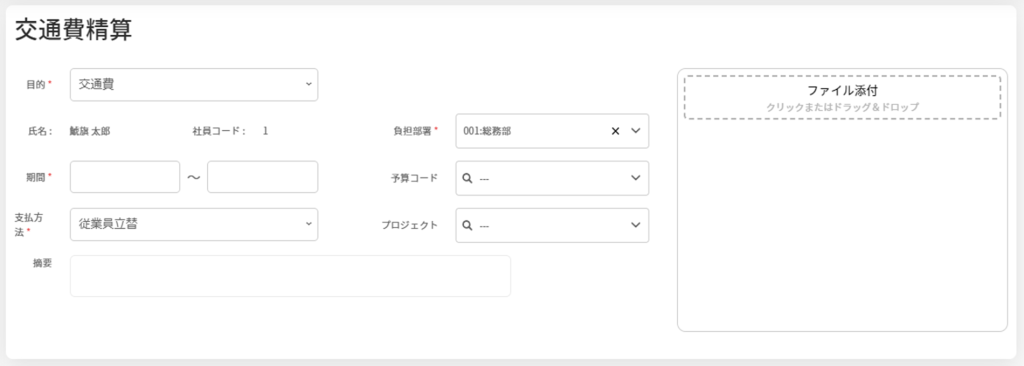This screenshot has height=366, width=1024.
Task: Click the empty attachment list panel
Action: pos(842,225)
